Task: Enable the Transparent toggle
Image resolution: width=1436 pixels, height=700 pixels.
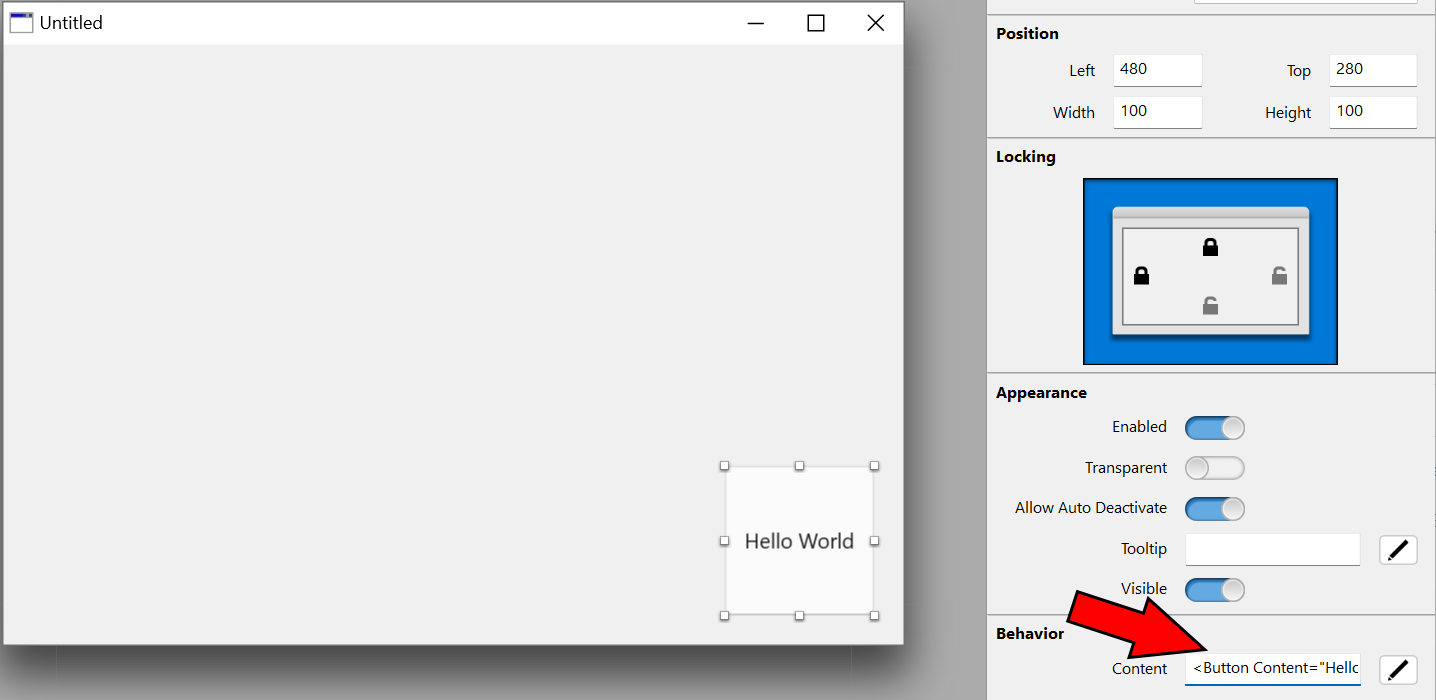Action: click(1214, 467)
